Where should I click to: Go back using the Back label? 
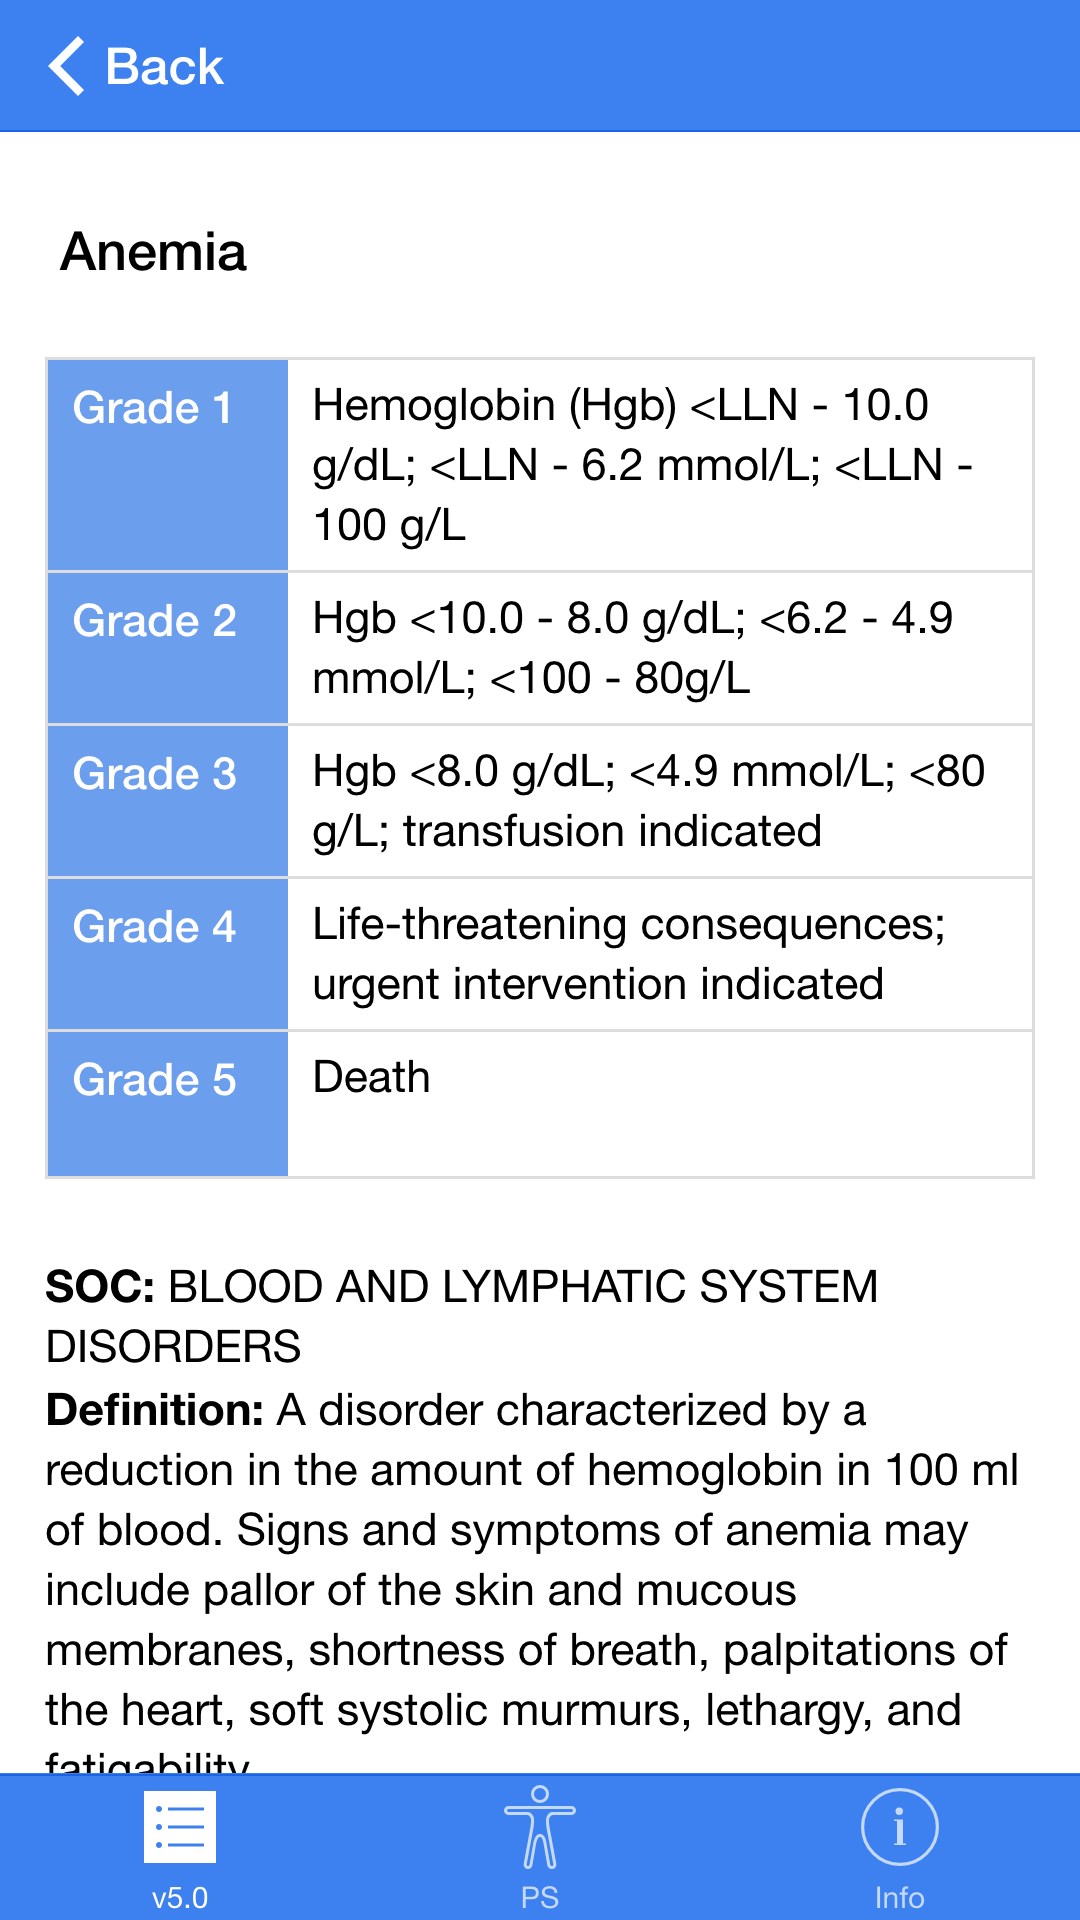[x=164, y=67]
